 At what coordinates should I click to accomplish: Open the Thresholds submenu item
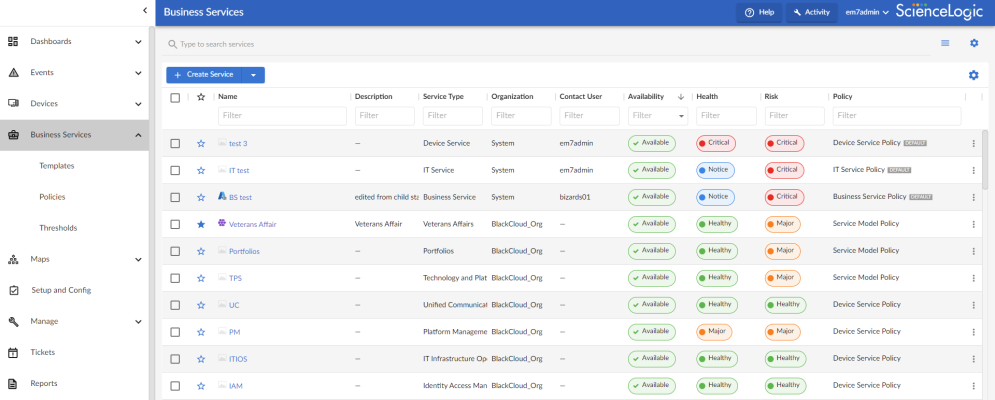click(58, 228)
